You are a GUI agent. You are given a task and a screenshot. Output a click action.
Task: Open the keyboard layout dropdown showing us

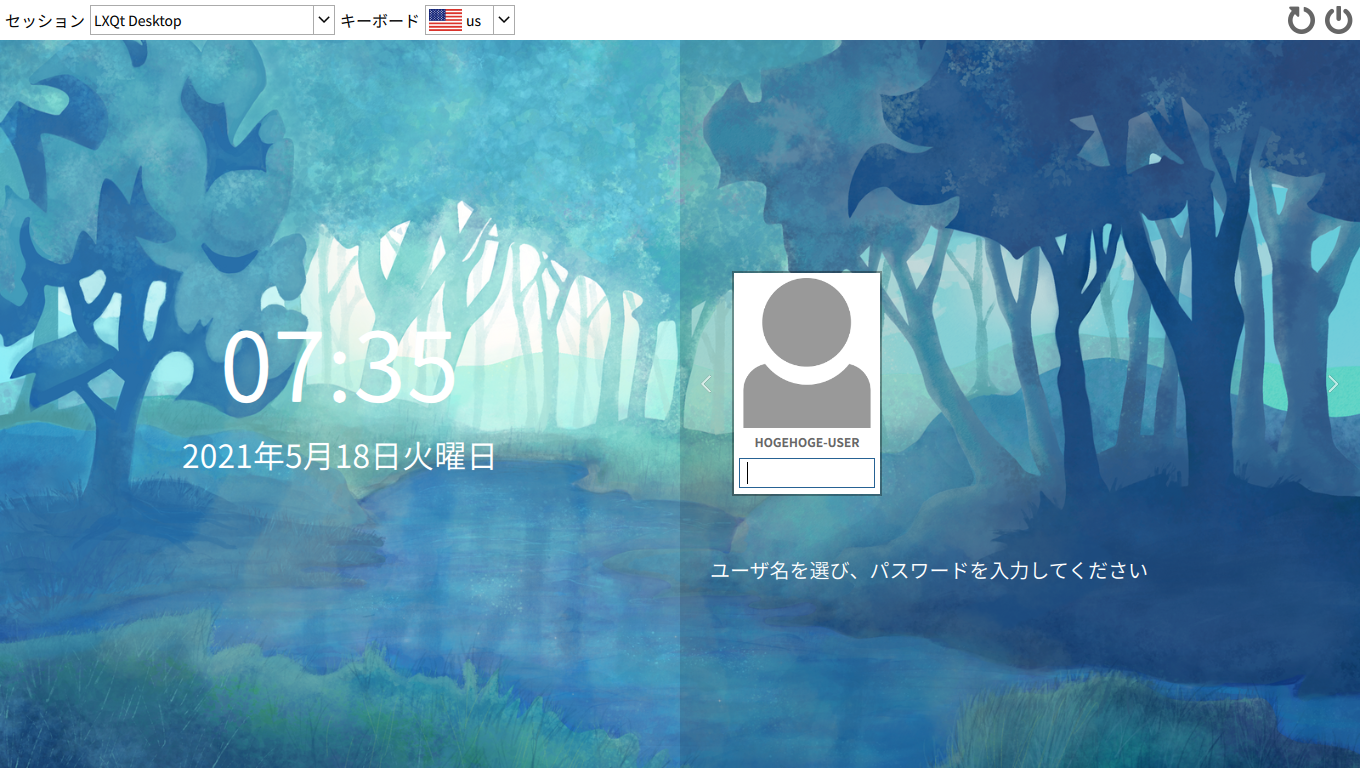tap(470, 20)
